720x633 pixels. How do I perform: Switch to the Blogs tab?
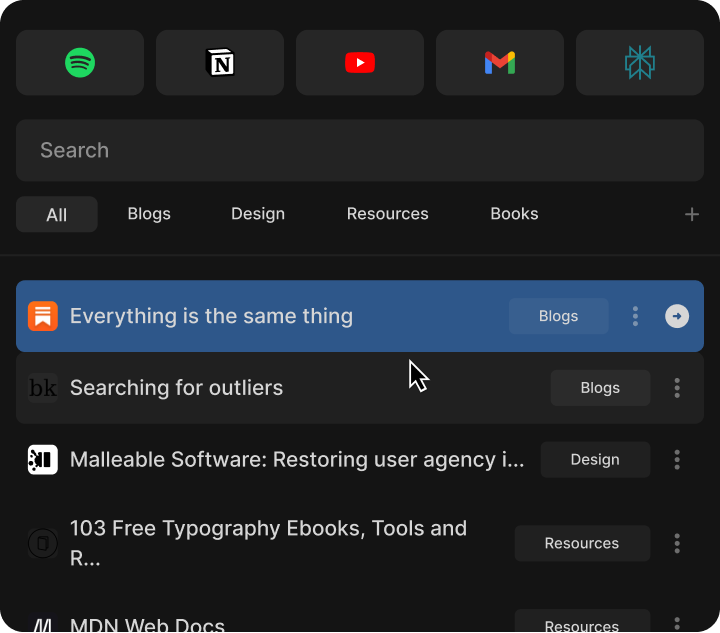(149, 214)
